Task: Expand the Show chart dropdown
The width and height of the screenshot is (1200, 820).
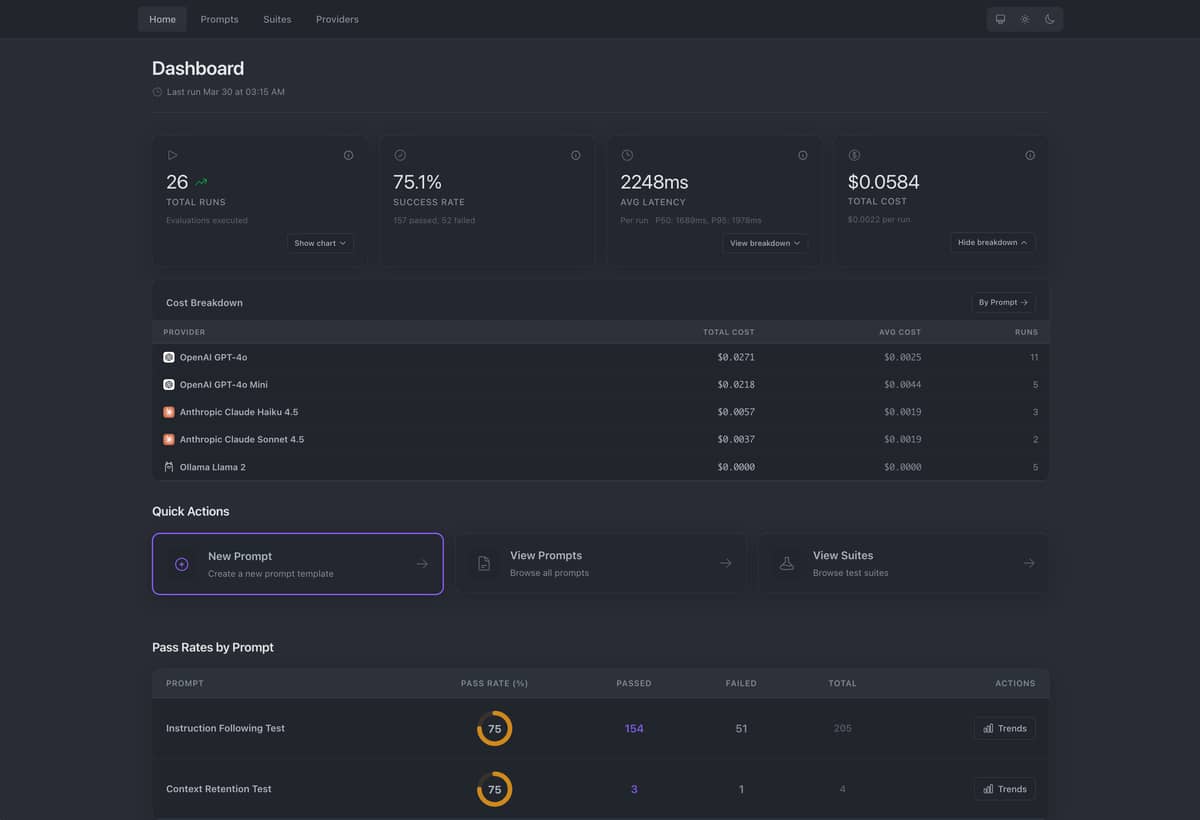Action: [x=320, y=243]
